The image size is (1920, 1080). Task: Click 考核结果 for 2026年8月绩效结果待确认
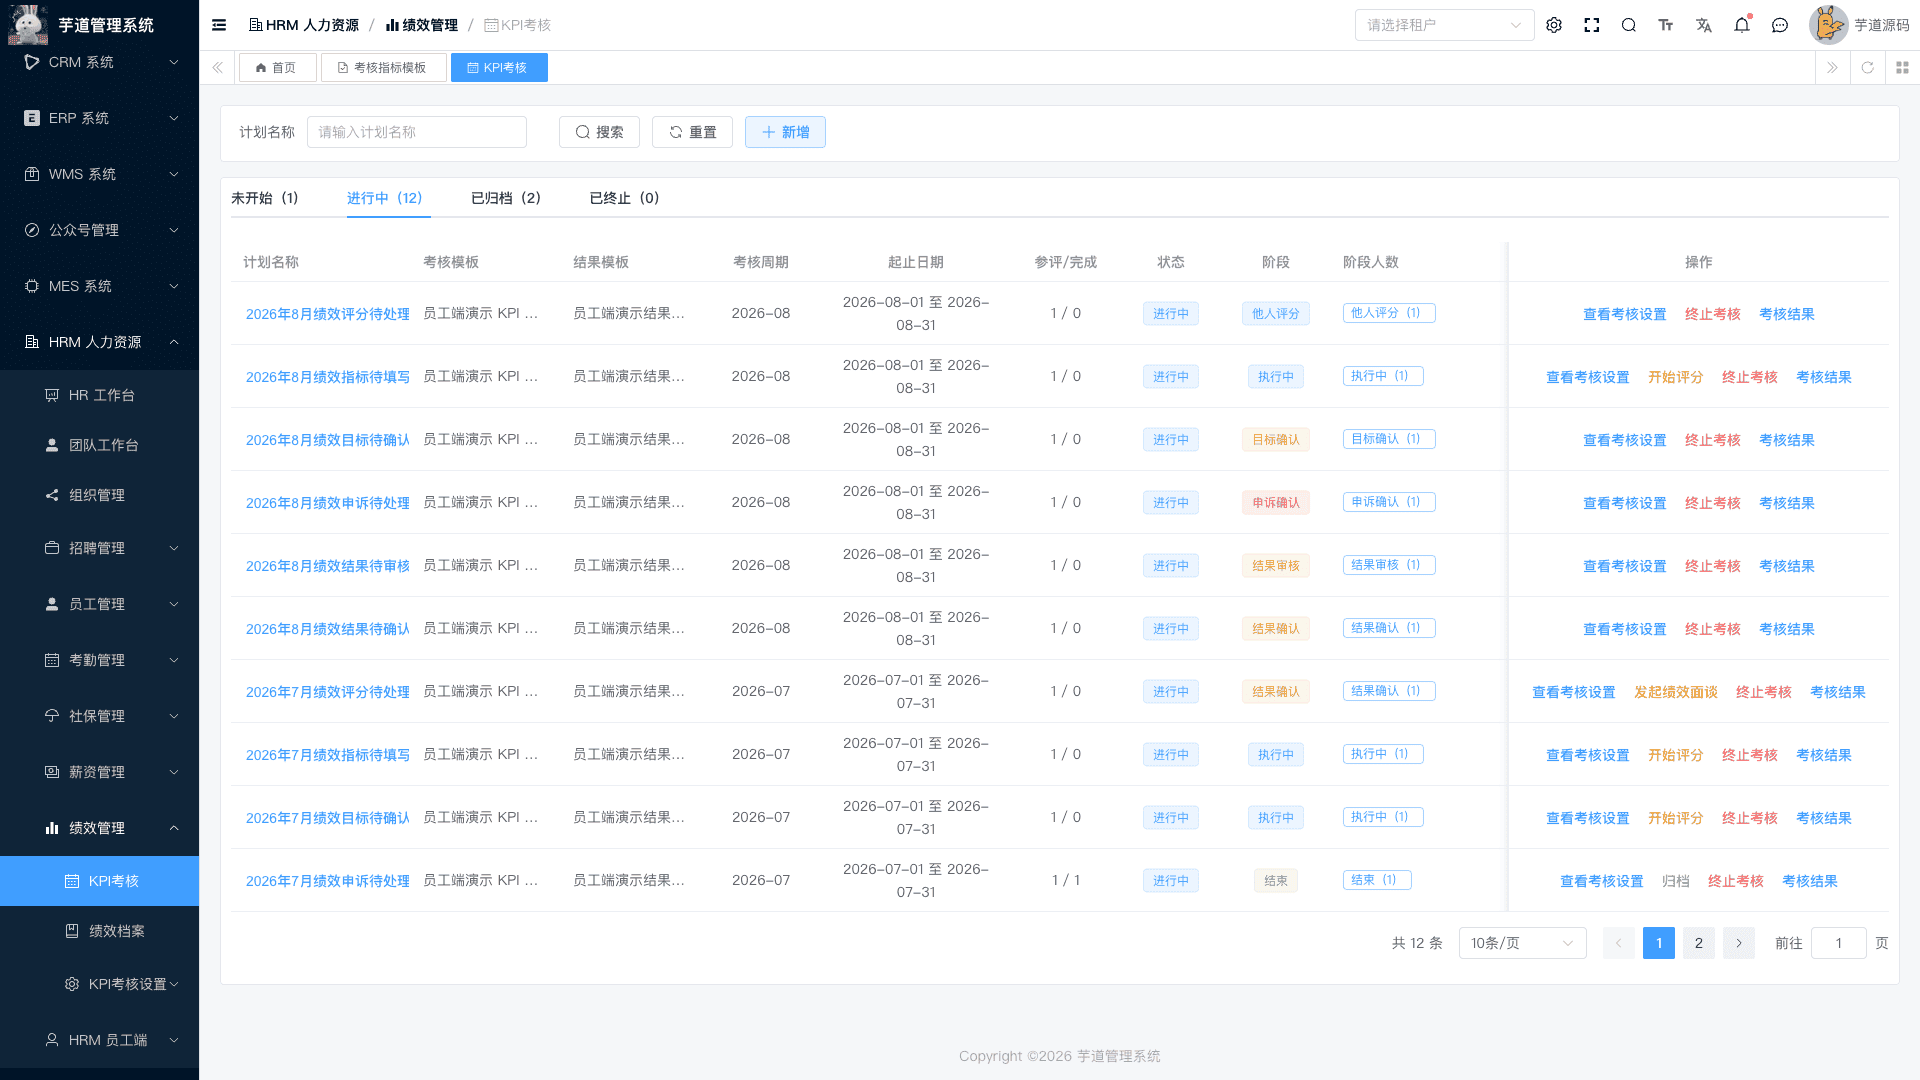coord(1787,629)
